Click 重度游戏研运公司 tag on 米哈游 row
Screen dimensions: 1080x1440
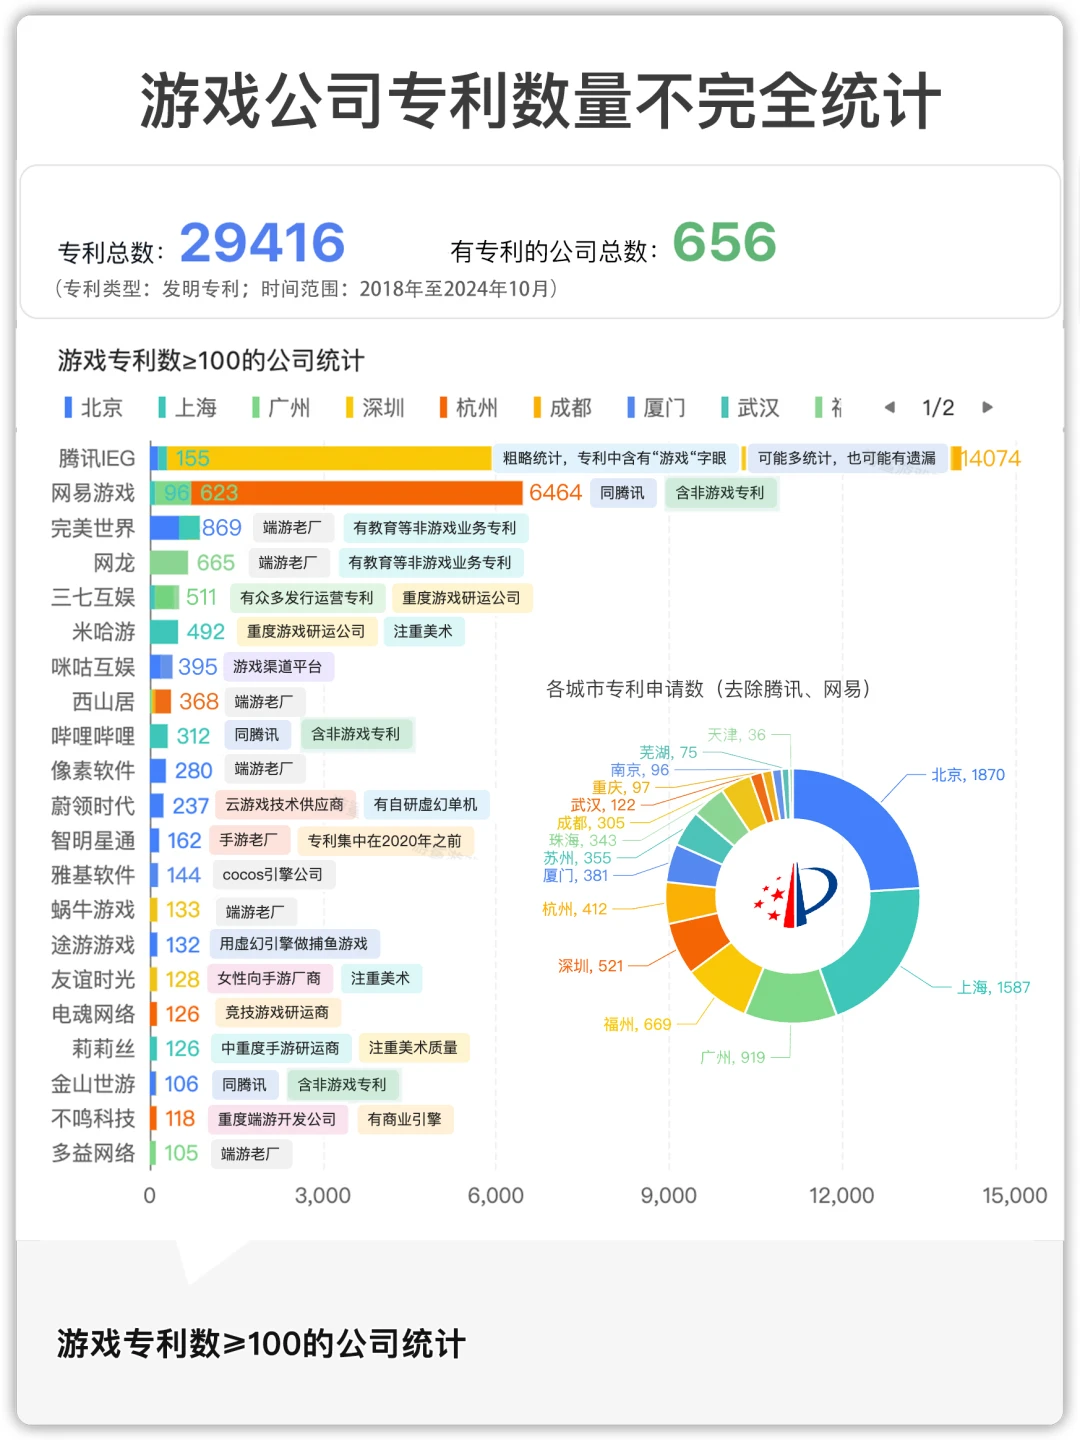[x=306, y=632]
